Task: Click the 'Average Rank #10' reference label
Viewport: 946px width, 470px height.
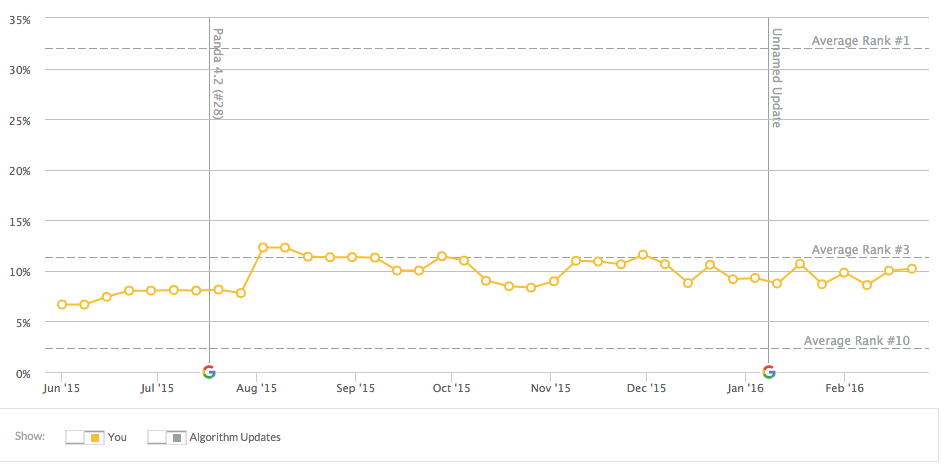Action: pos(857,341)
